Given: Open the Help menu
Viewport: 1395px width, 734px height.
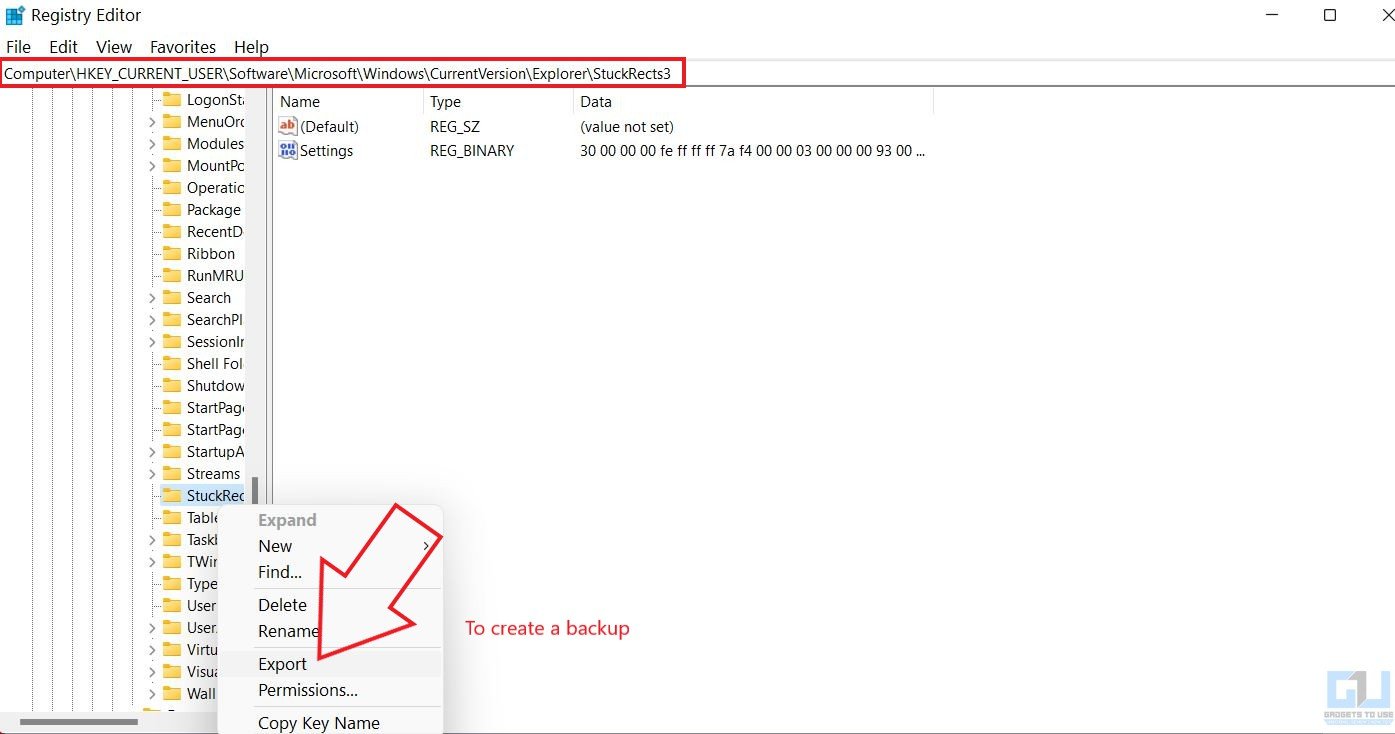Looking at the screenshot, I should [x=251, y=47].
